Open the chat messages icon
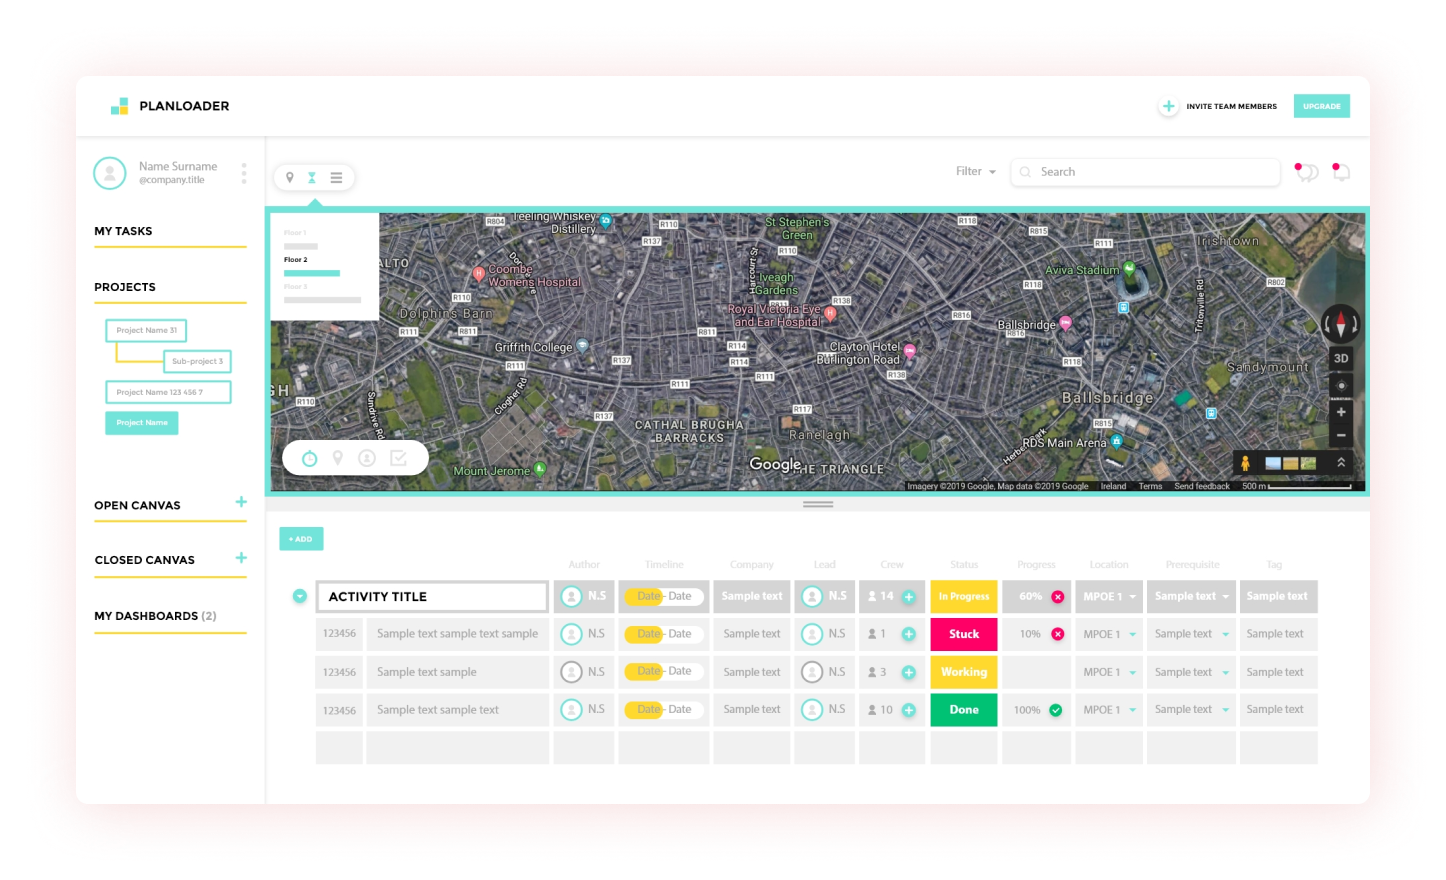The width and height of the screenshot is (1446, 880). pyautogui.click(x=1306, y=172)
